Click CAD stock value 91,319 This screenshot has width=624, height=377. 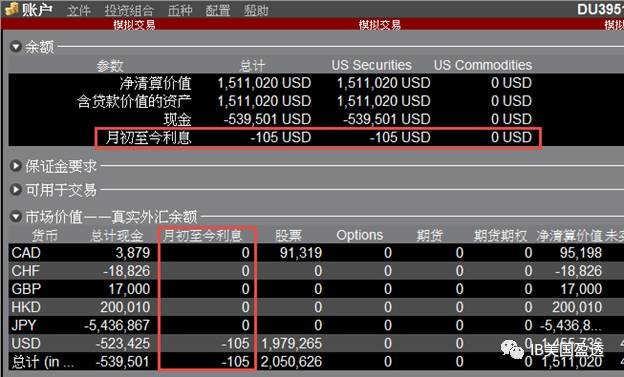(x=301, y=253)
